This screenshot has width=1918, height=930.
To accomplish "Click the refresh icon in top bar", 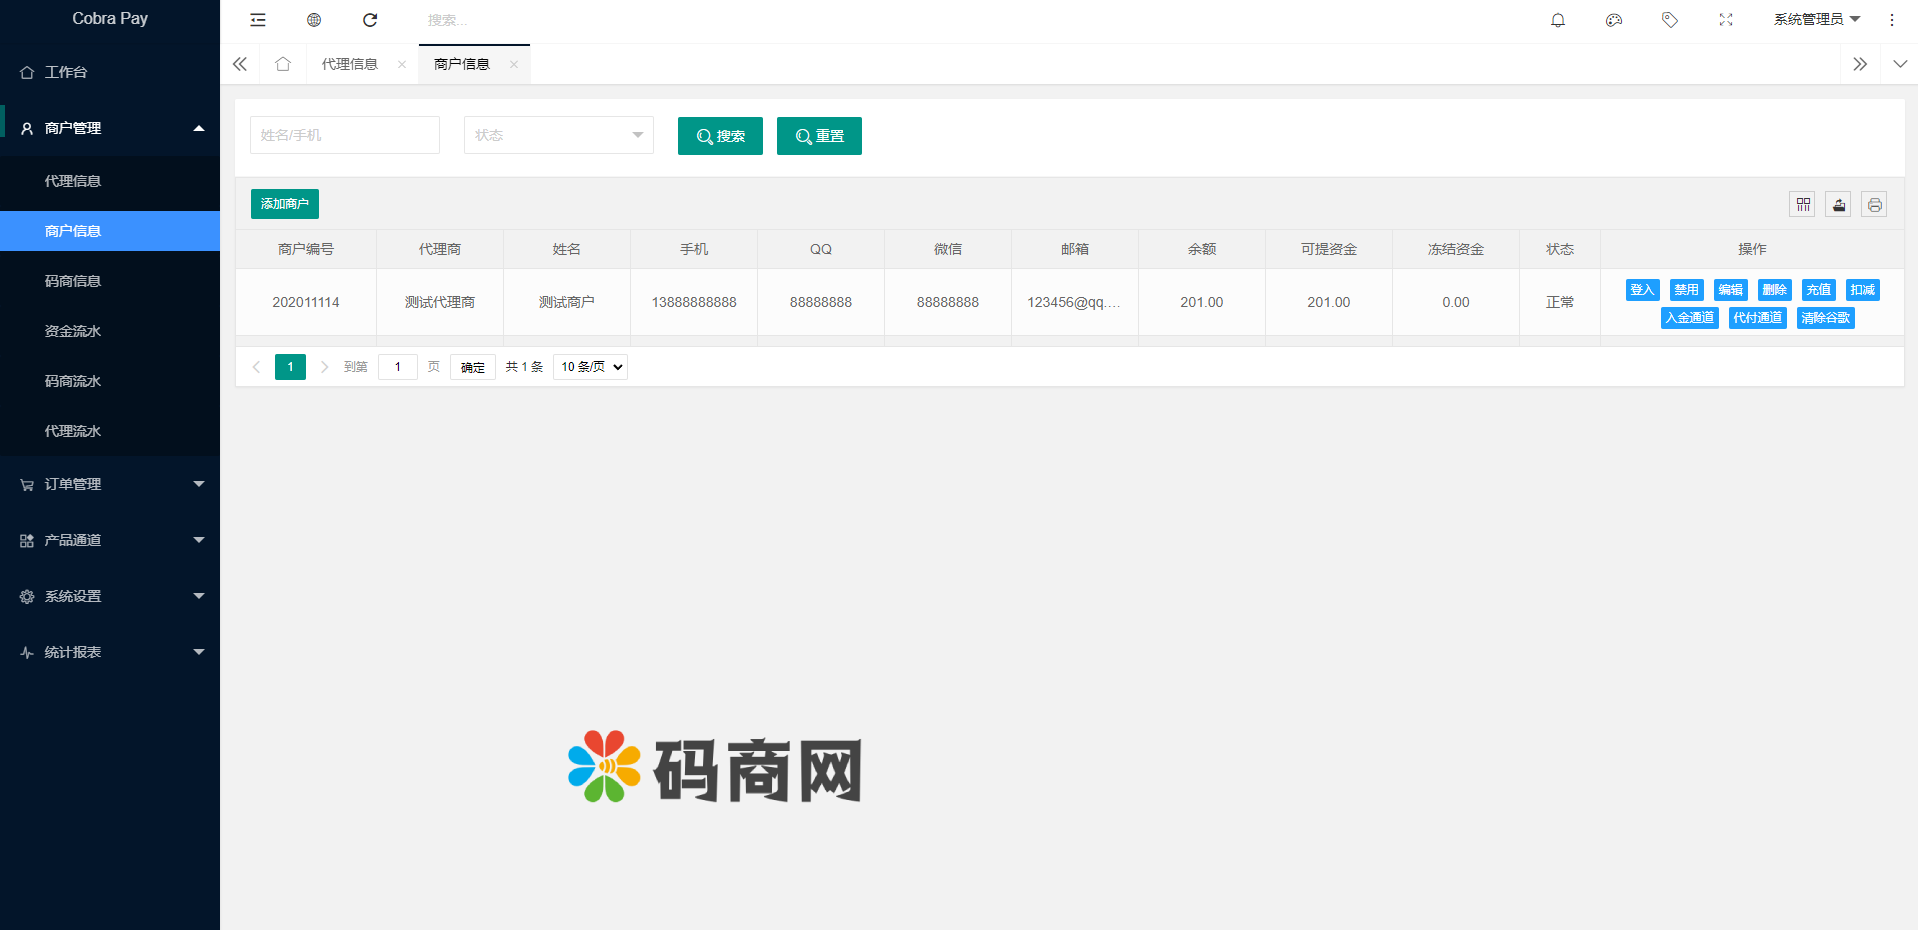I will [370, 20].
